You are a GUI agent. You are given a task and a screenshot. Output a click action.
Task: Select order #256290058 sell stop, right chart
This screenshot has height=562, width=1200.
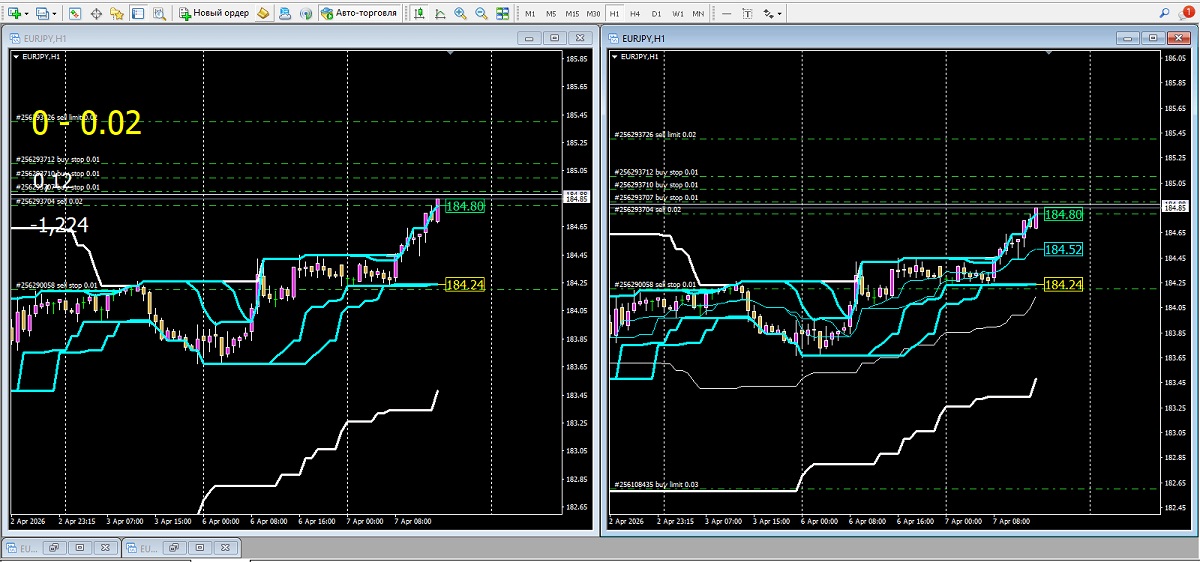(656, 285)
